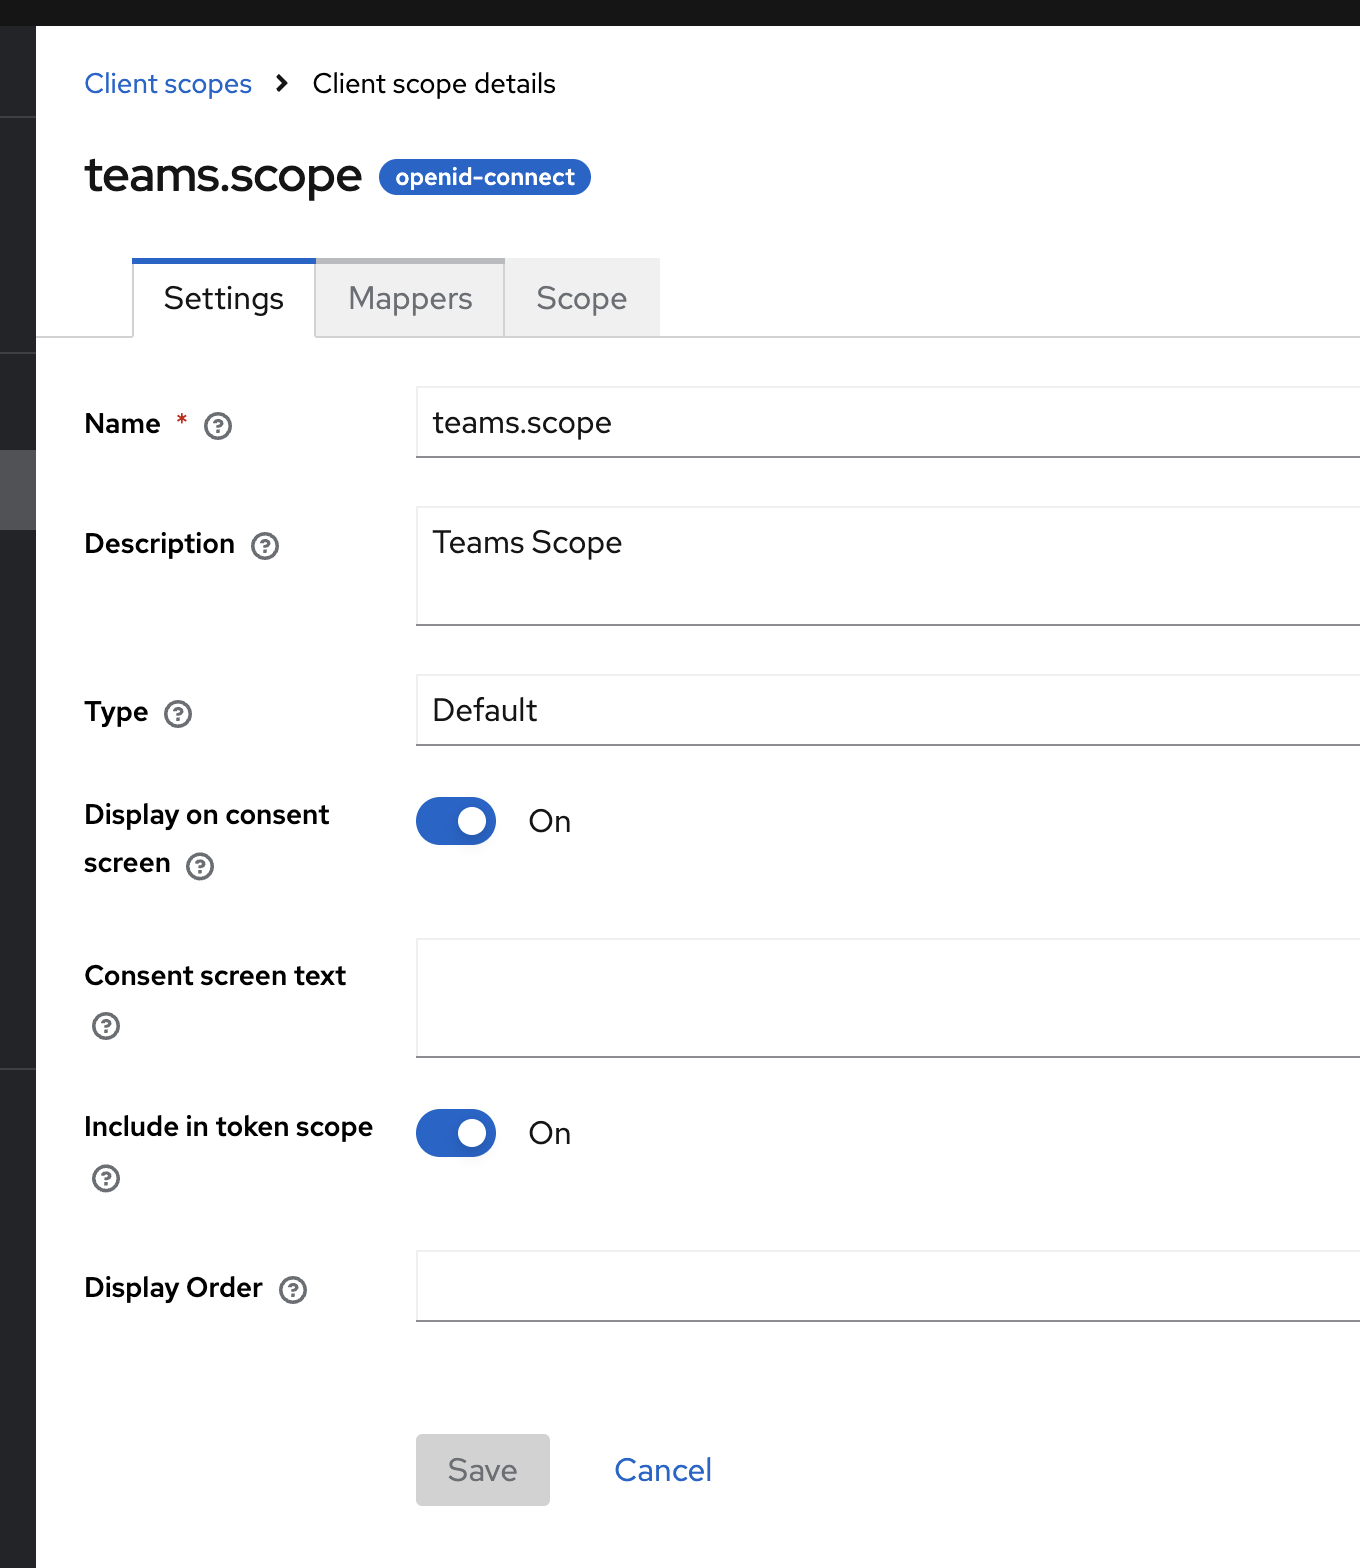This screenshot has width=1360, height=1568.
Task: Click the Save button
Action: coord(483,1470)
